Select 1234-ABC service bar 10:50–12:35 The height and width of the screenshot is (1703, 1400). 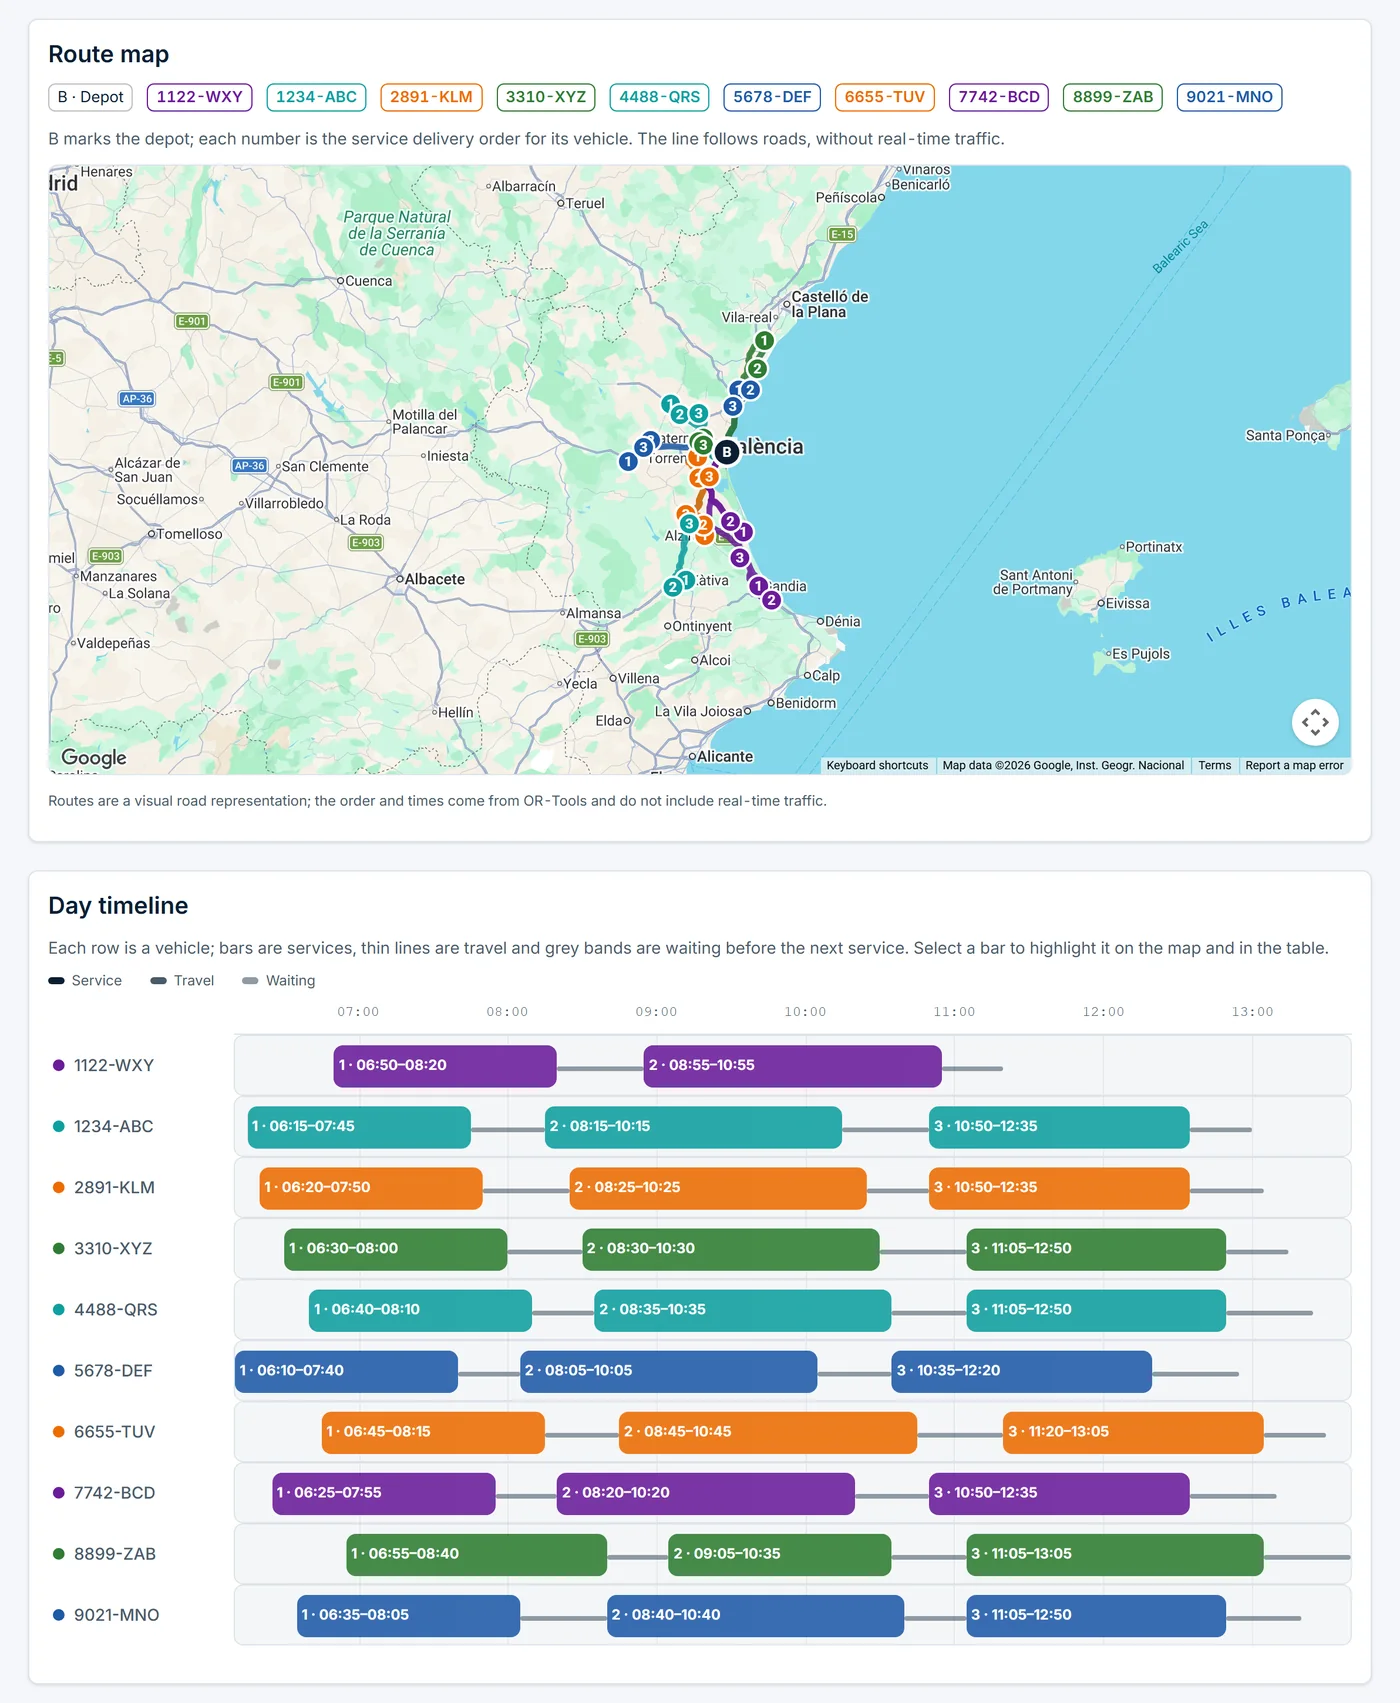point(1059,1127)
